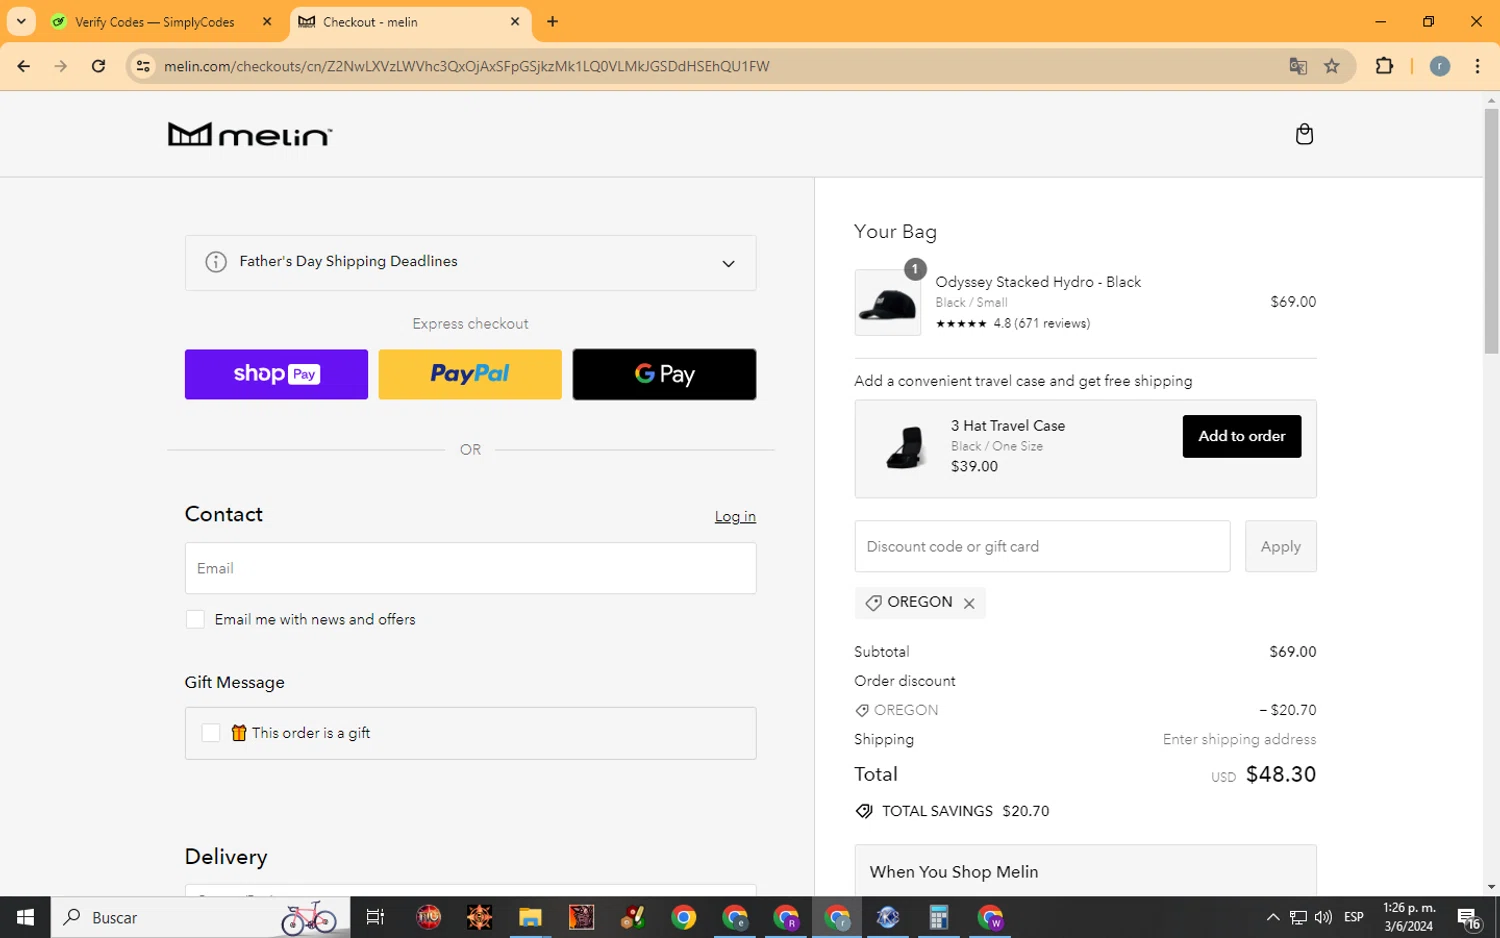Viewport: 1500px width, 938px height.
Task: Open the volume control in tray
Action: [x=1323, y=917]
